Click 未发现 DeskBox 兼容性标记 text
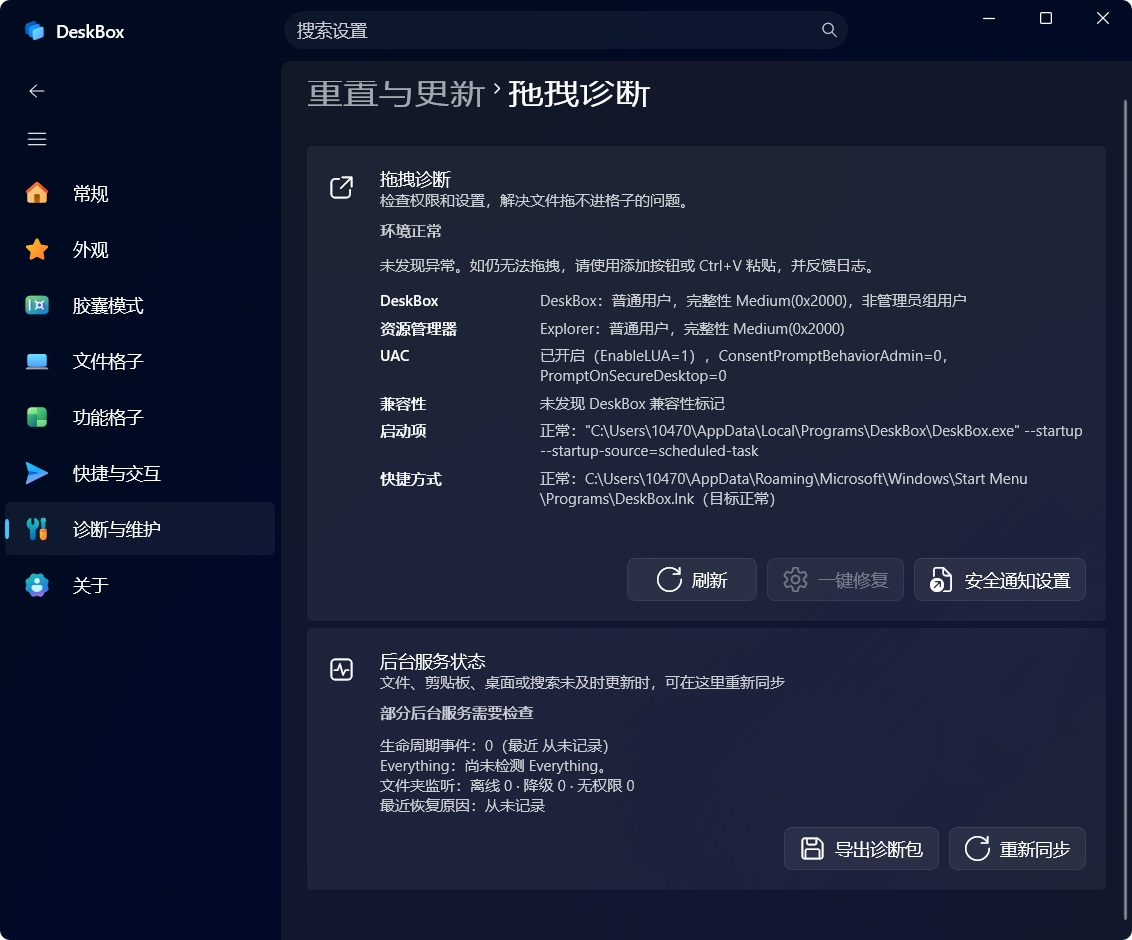Screen dimensions: 1132x940 pyautogui.click(x=632, y=404)
